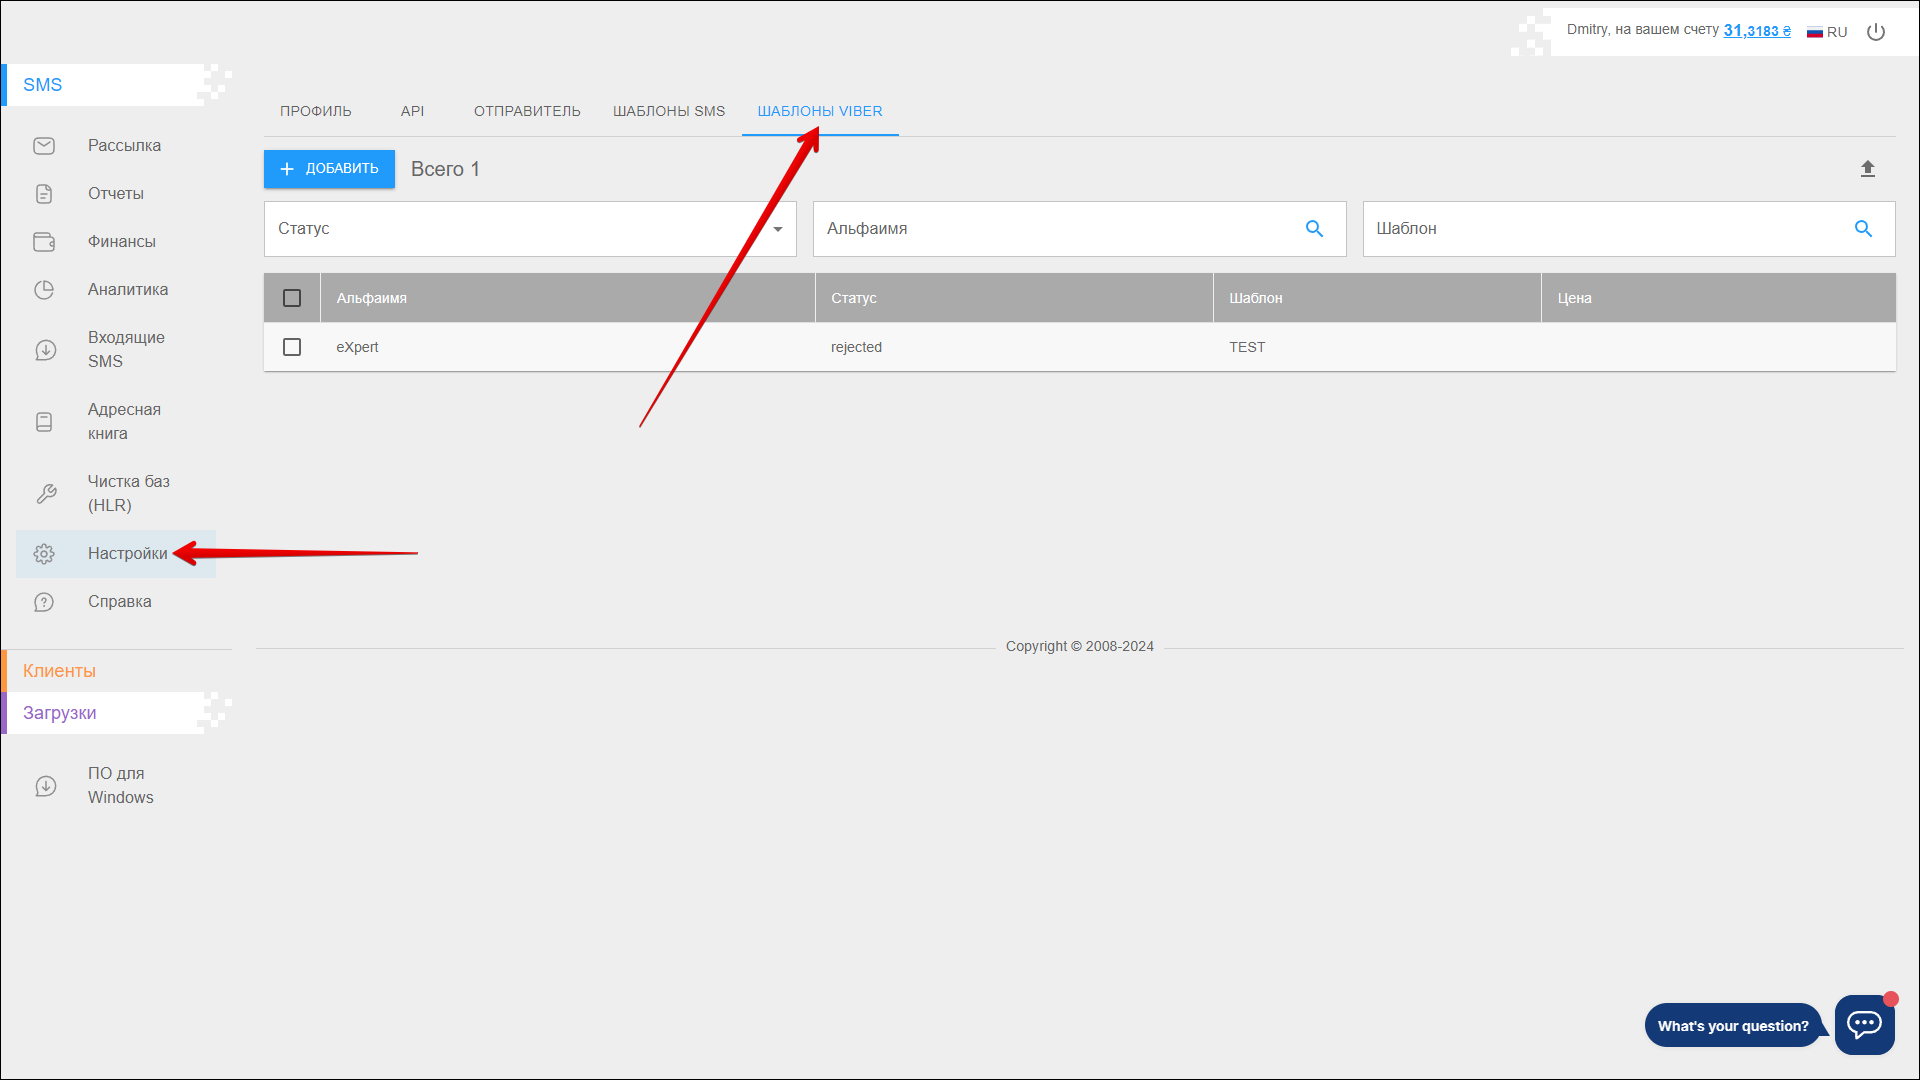Viewport: 1920px width, 1080px height.
Task: Open the RU language selector
Action: click(x=1827, y=32)
